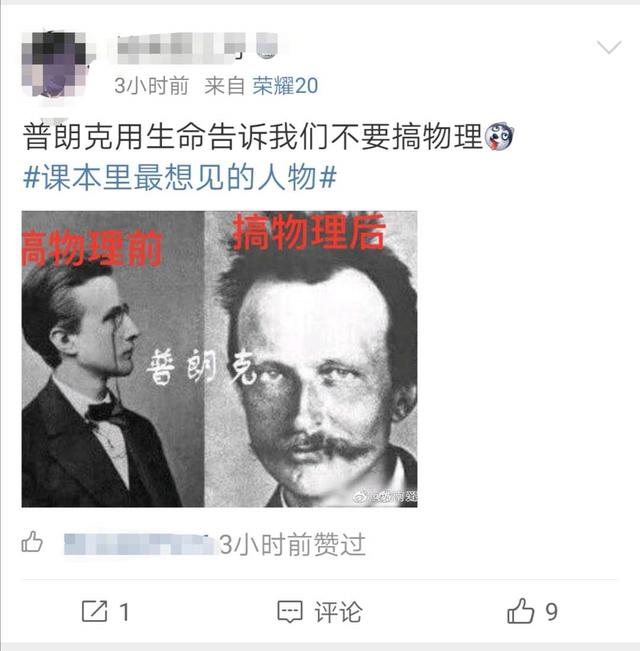Screen dimensions: 640x651
Task: Open the #课本里最想见的人物# hashtag topic
Action: tap(180, 178)
